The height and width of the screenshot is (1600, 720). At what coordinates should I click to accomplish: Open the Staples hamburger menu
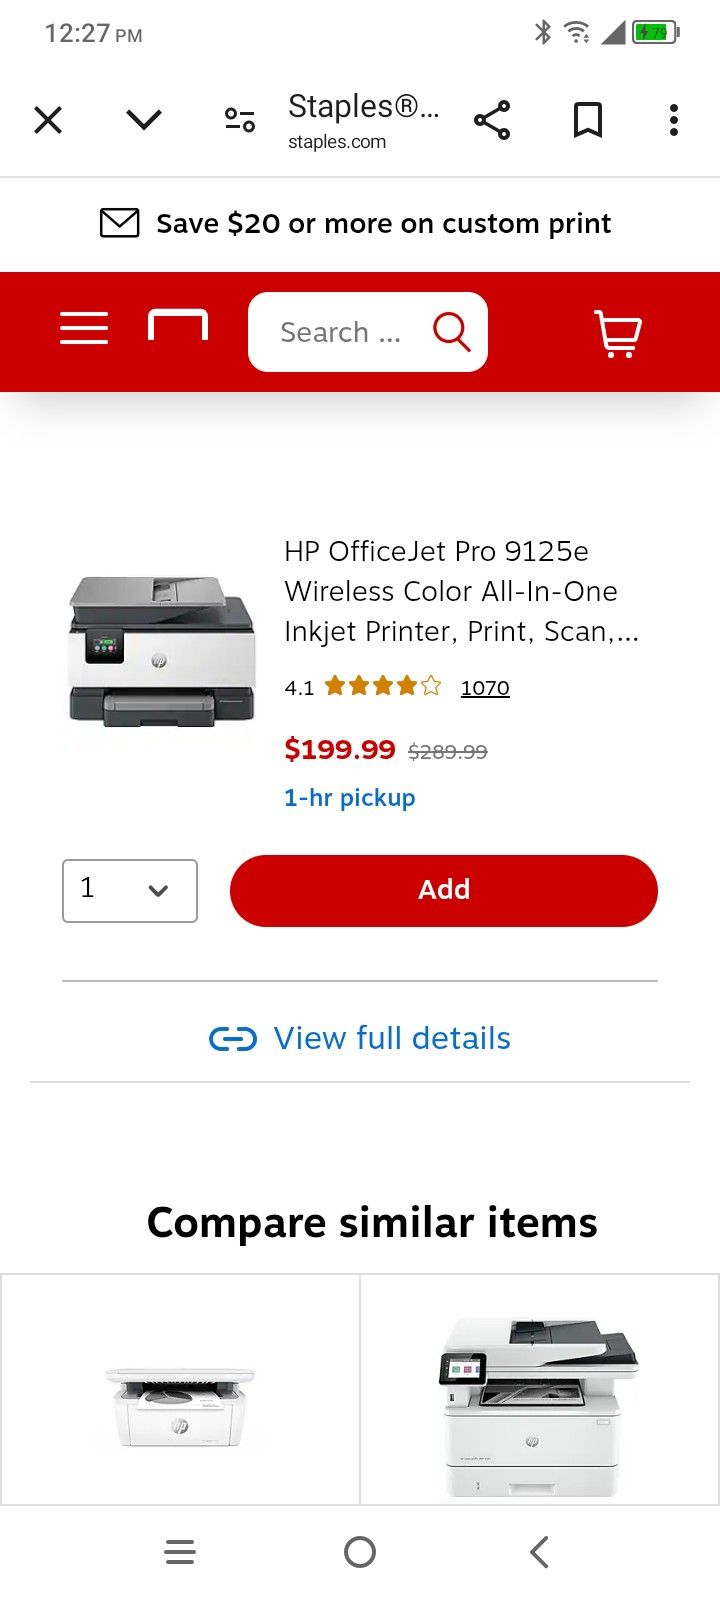pos(84,328)
